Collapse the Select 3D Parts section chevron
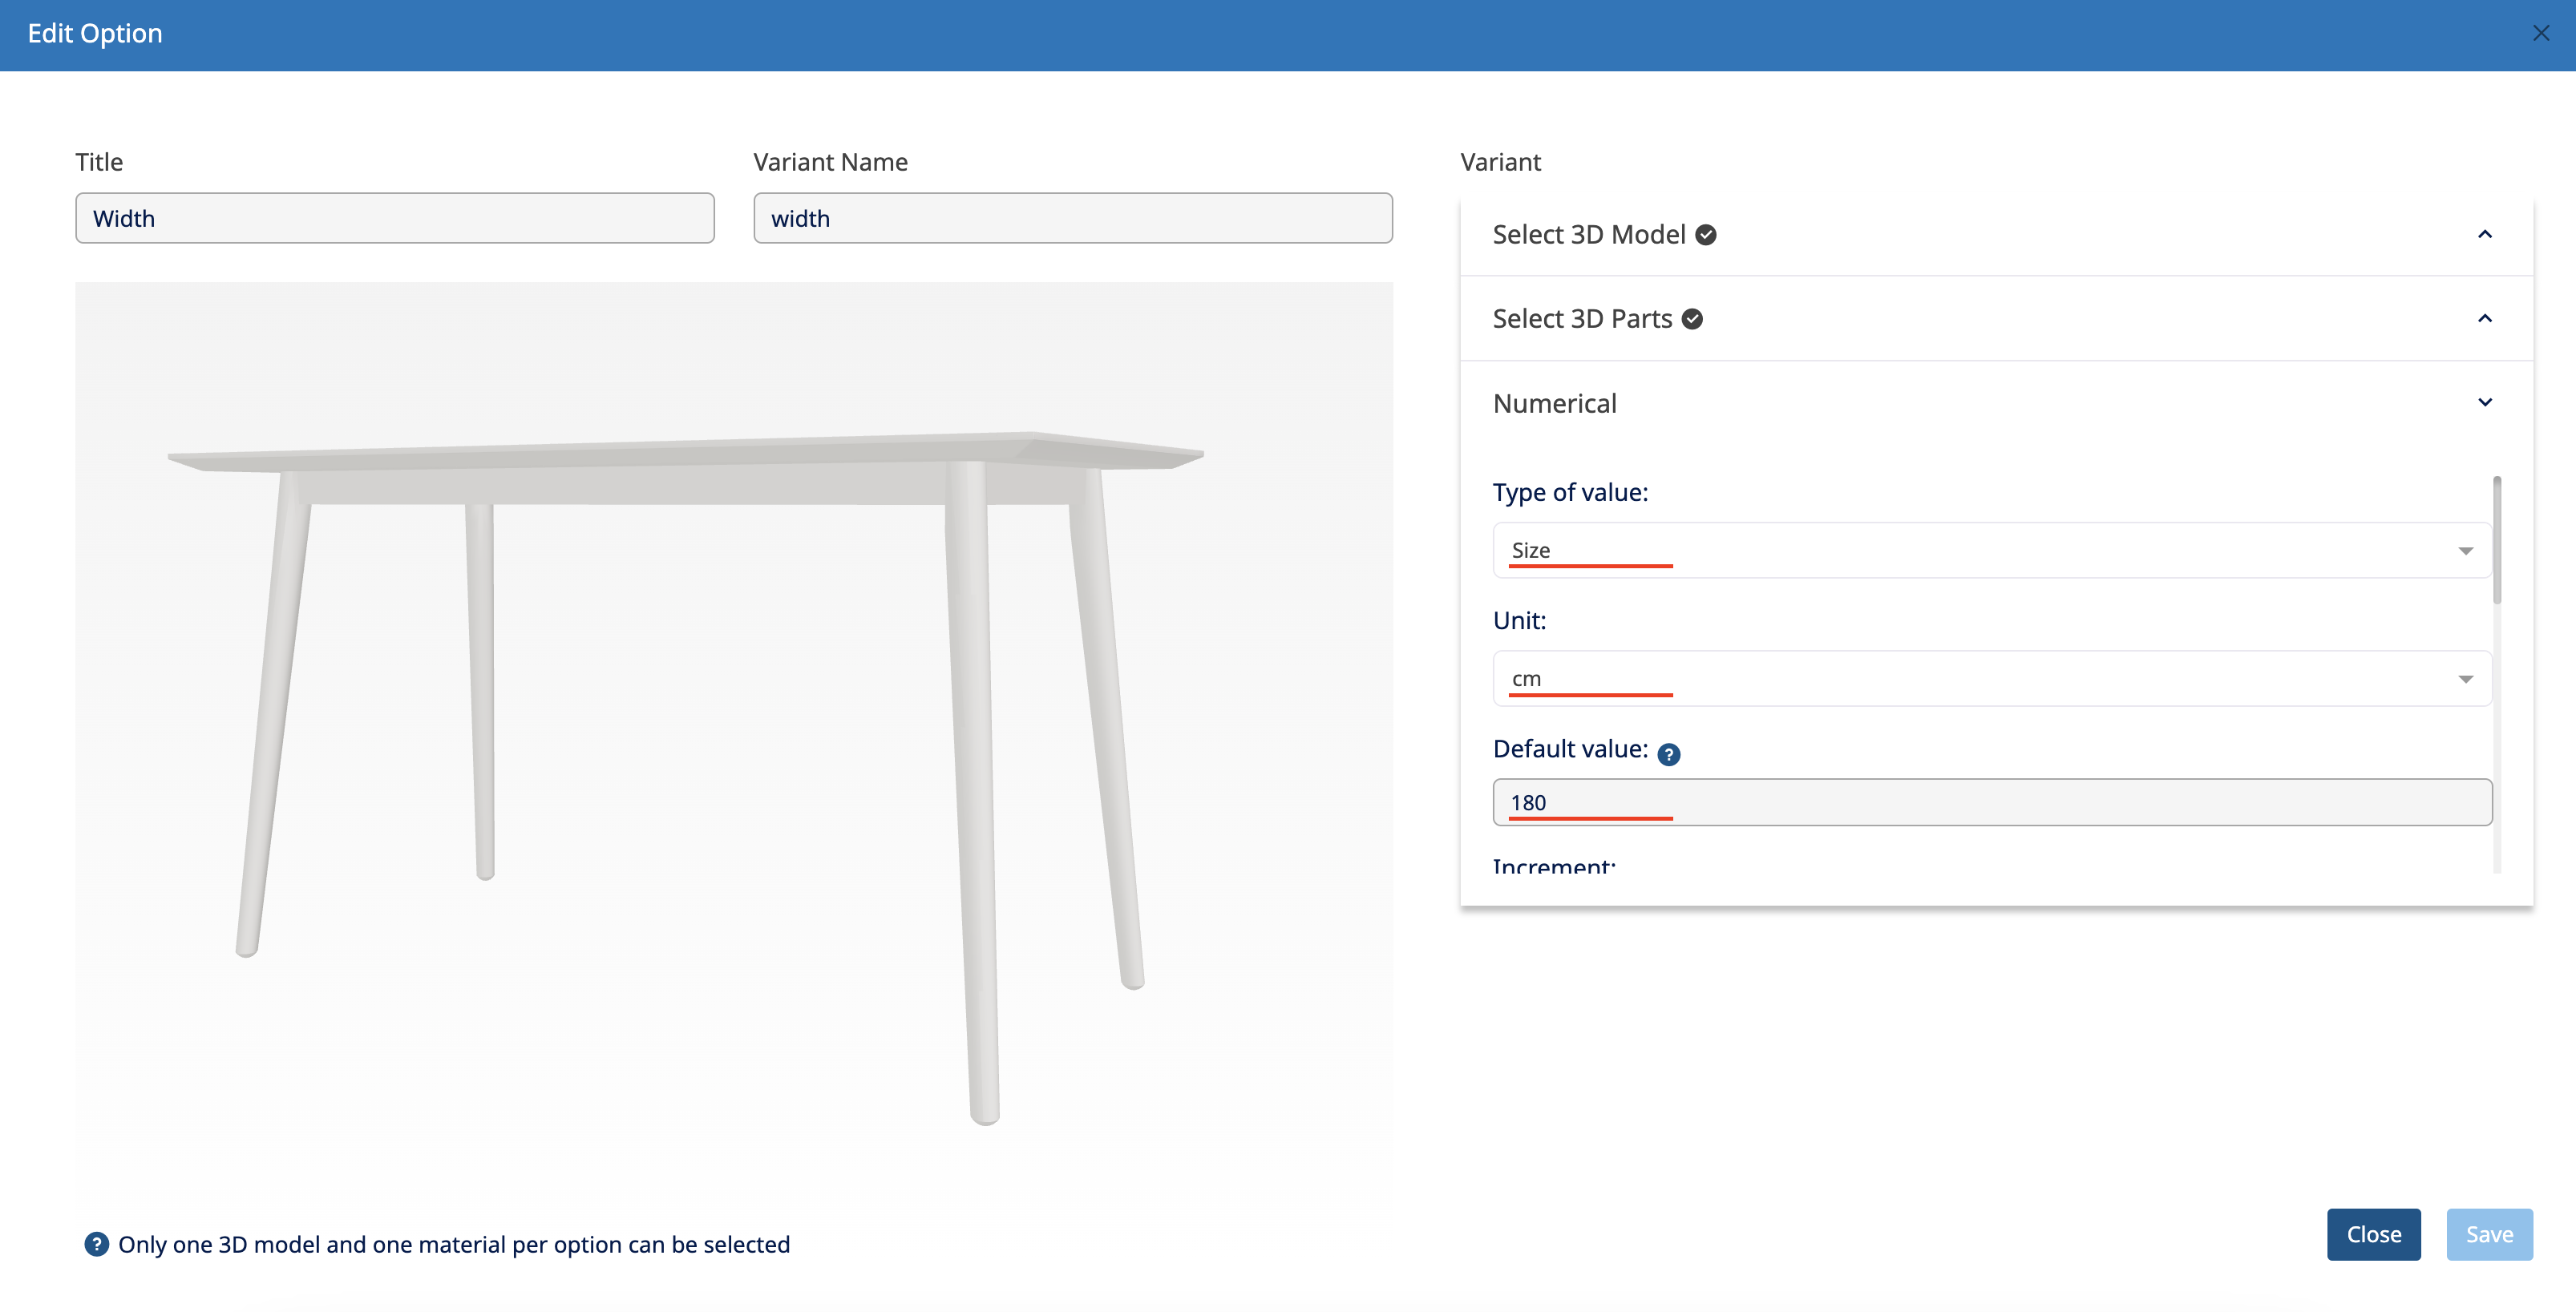The height and width of the screenshot is (1312, 2576). (2484, 319)
